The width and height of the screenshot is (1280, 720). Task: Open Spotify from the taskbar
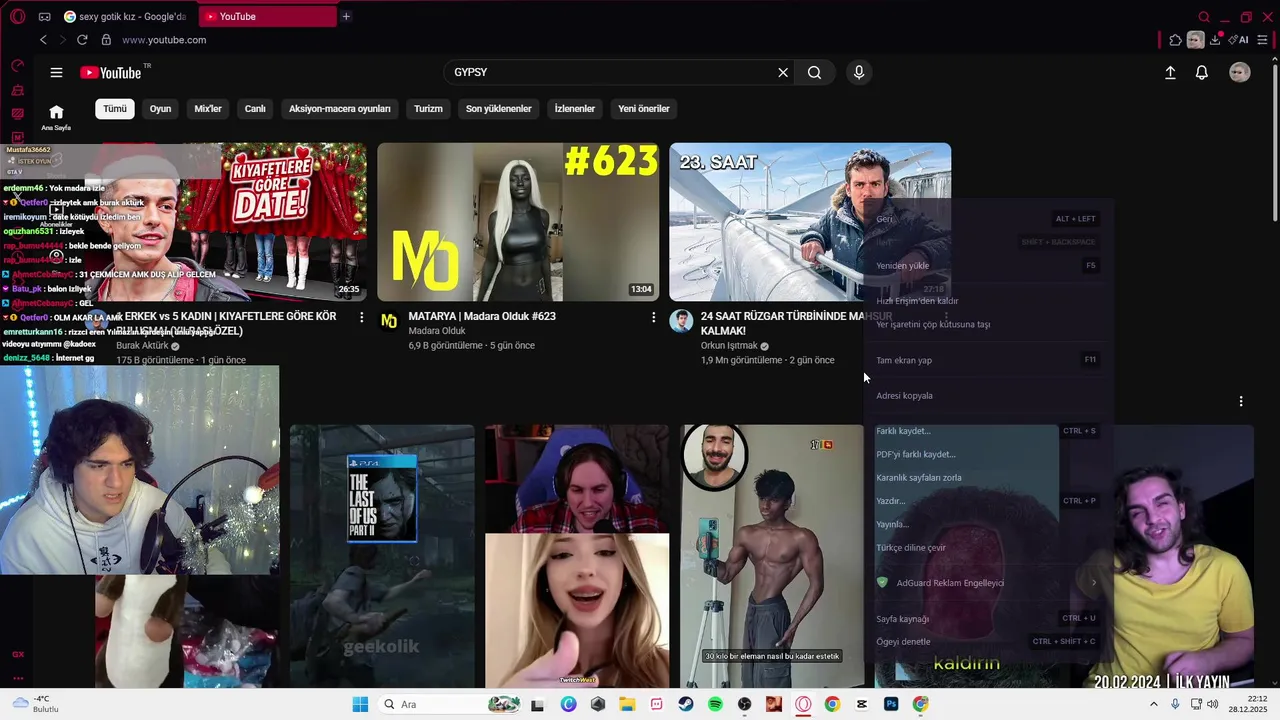pos(715,704)
